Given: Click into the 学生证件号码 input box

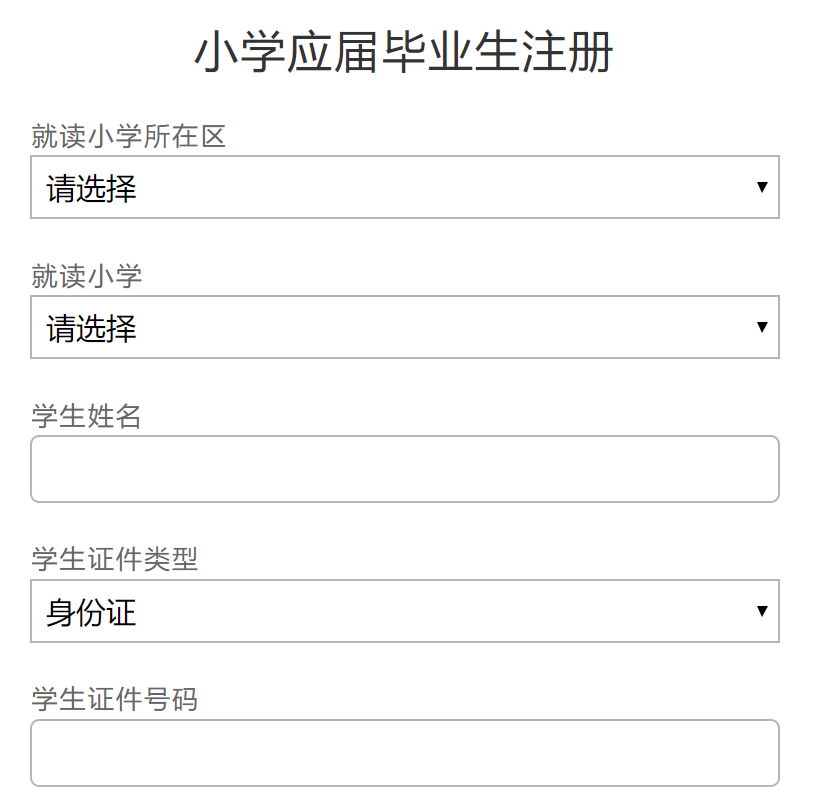Looking at the screenshot, I should point(404,753).
